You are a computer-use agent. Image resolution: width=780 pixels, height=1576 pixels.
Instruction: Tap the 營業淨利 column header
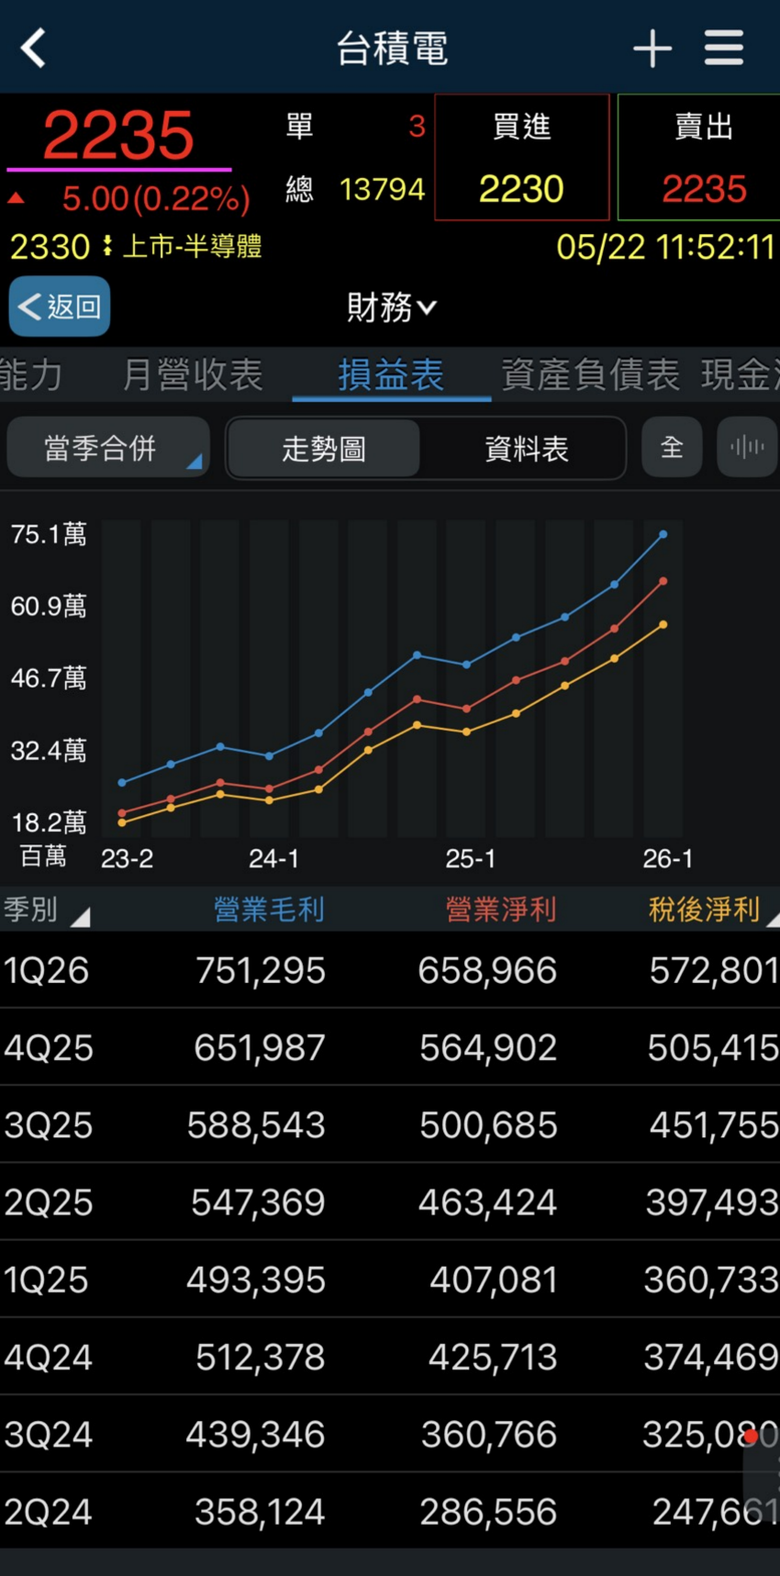point(501,910)
